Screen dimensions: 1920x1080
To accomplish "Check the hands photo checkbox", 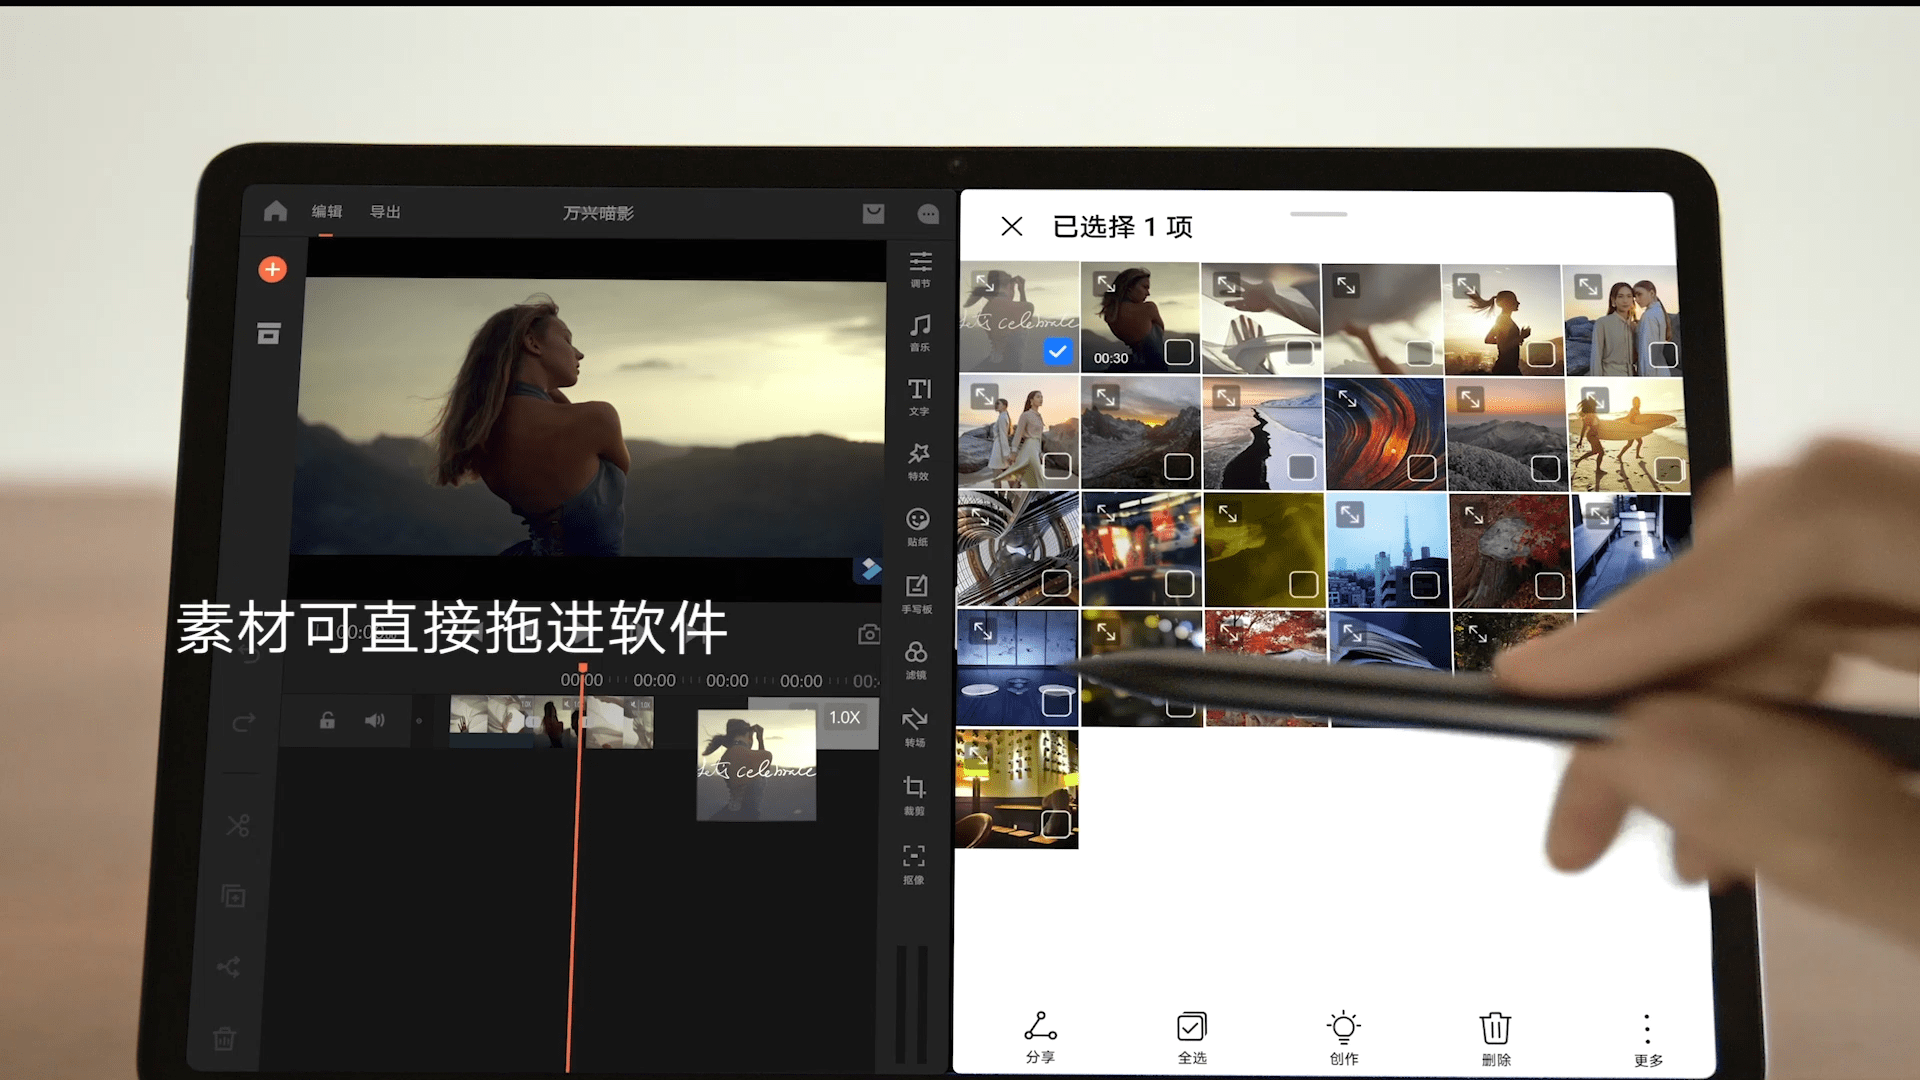I will [x=1299, y=353].
